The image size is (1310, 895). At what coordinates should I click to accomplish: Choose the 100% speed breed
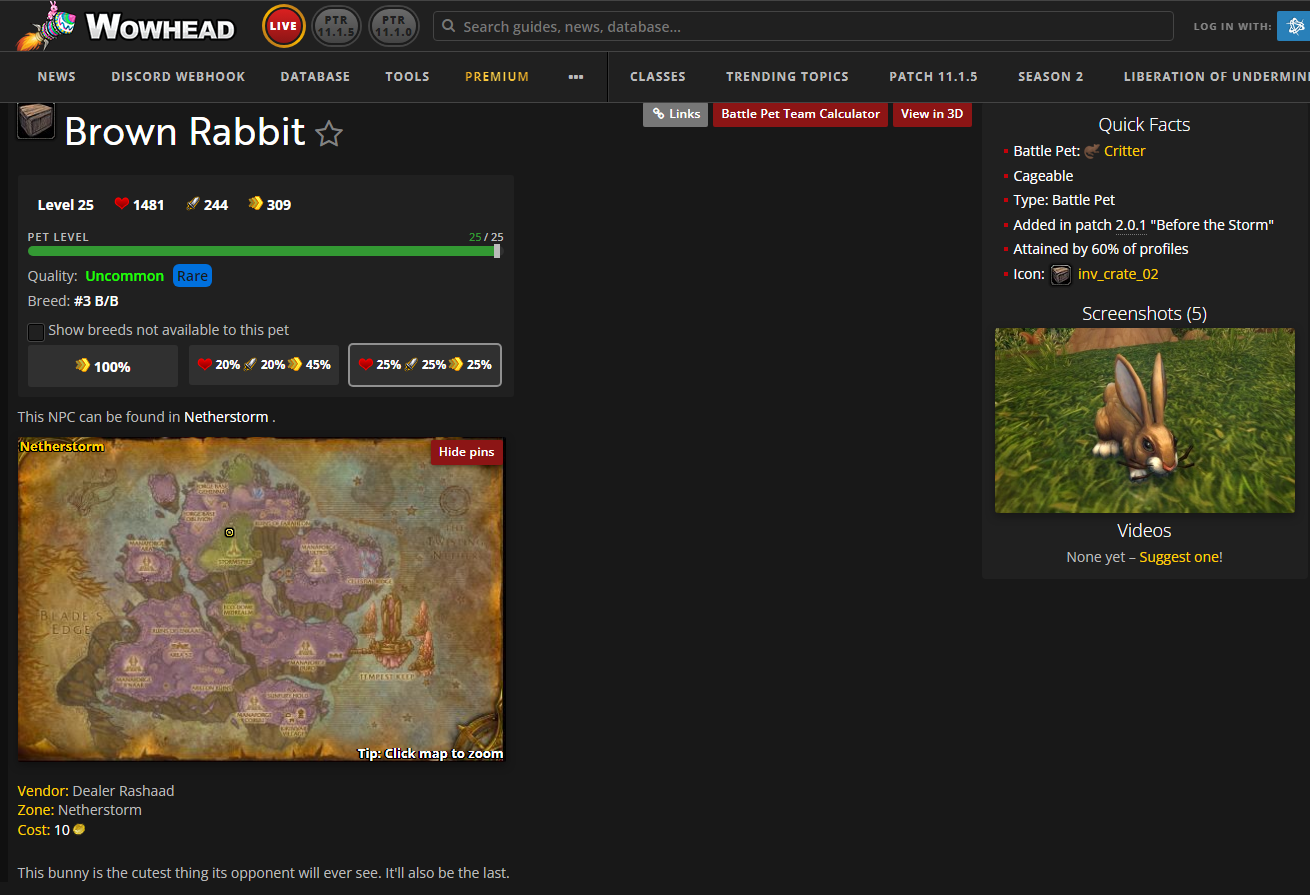point(103,366)
